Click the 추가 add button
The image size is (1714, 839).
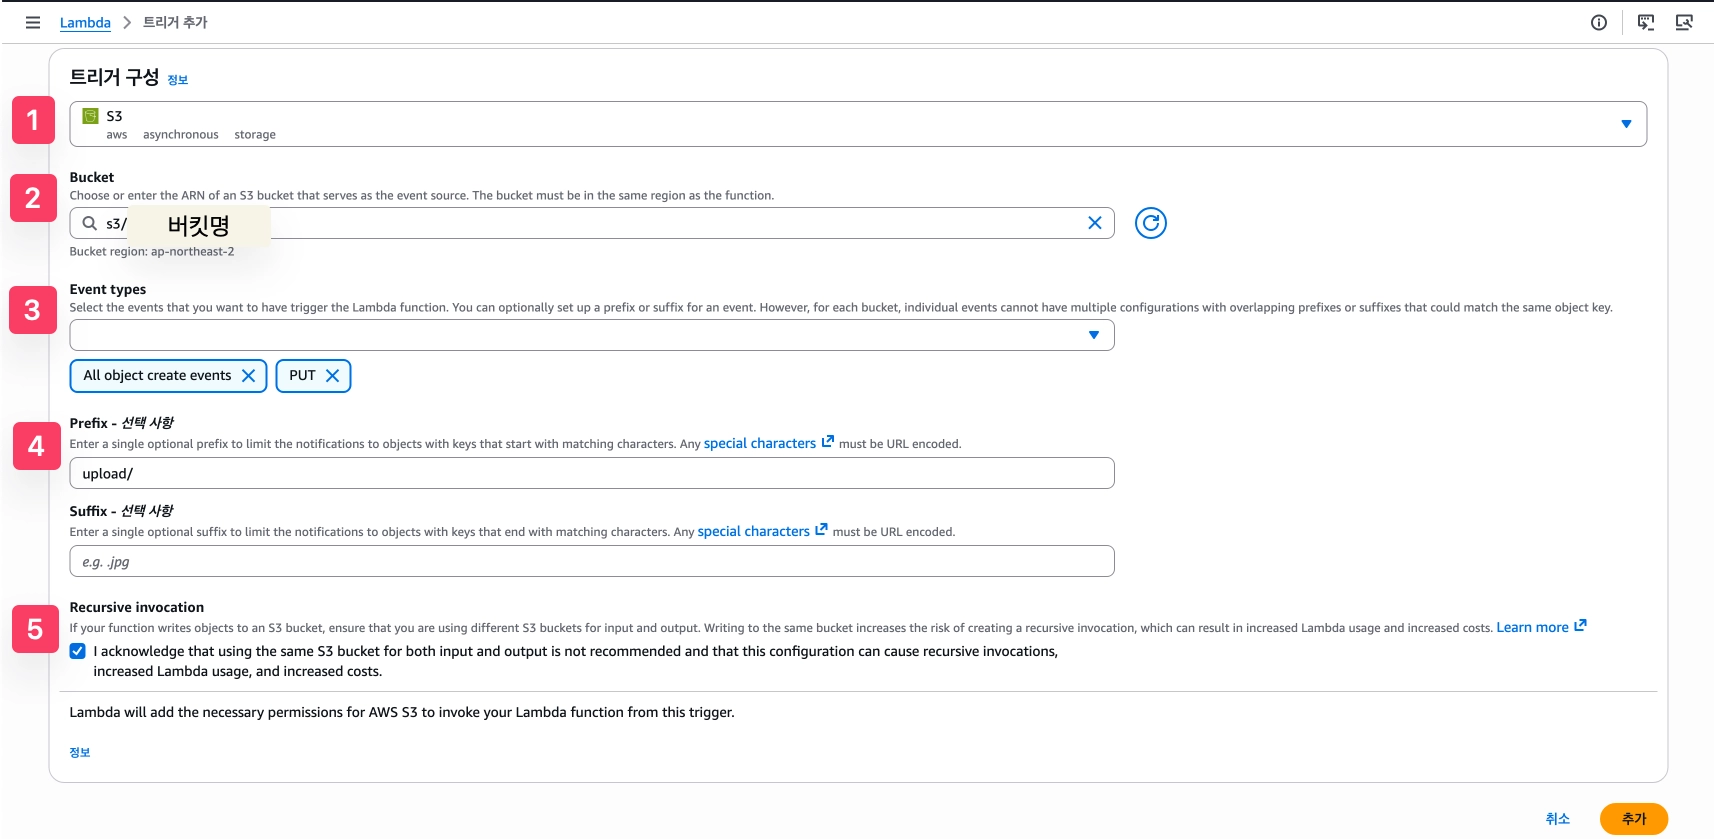(1634, 819)
